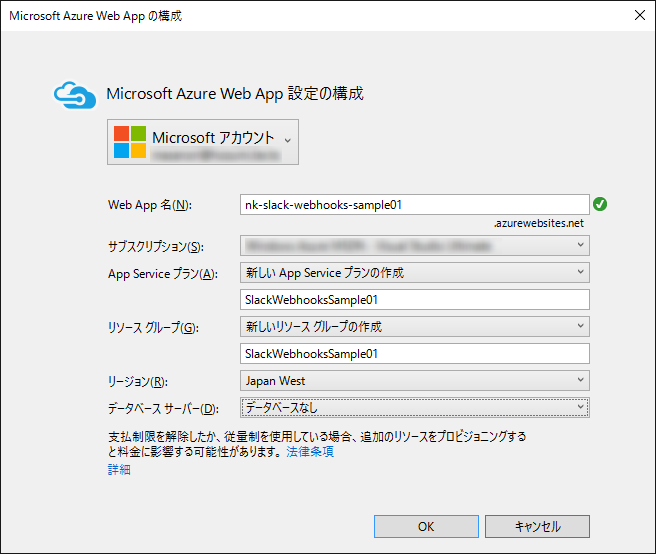This screenshot has width=656, height=554.
Task: Click the Microsoft four-color logo
Action: coord(130,142)
